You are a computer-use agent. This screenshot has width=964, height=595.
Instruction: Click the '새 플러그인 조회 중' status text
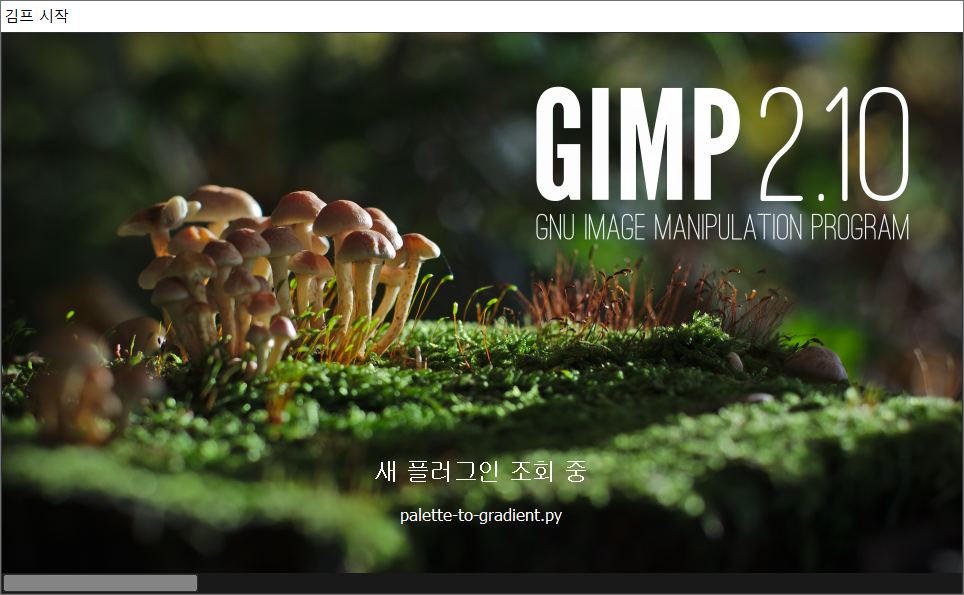tap(481, 471)
